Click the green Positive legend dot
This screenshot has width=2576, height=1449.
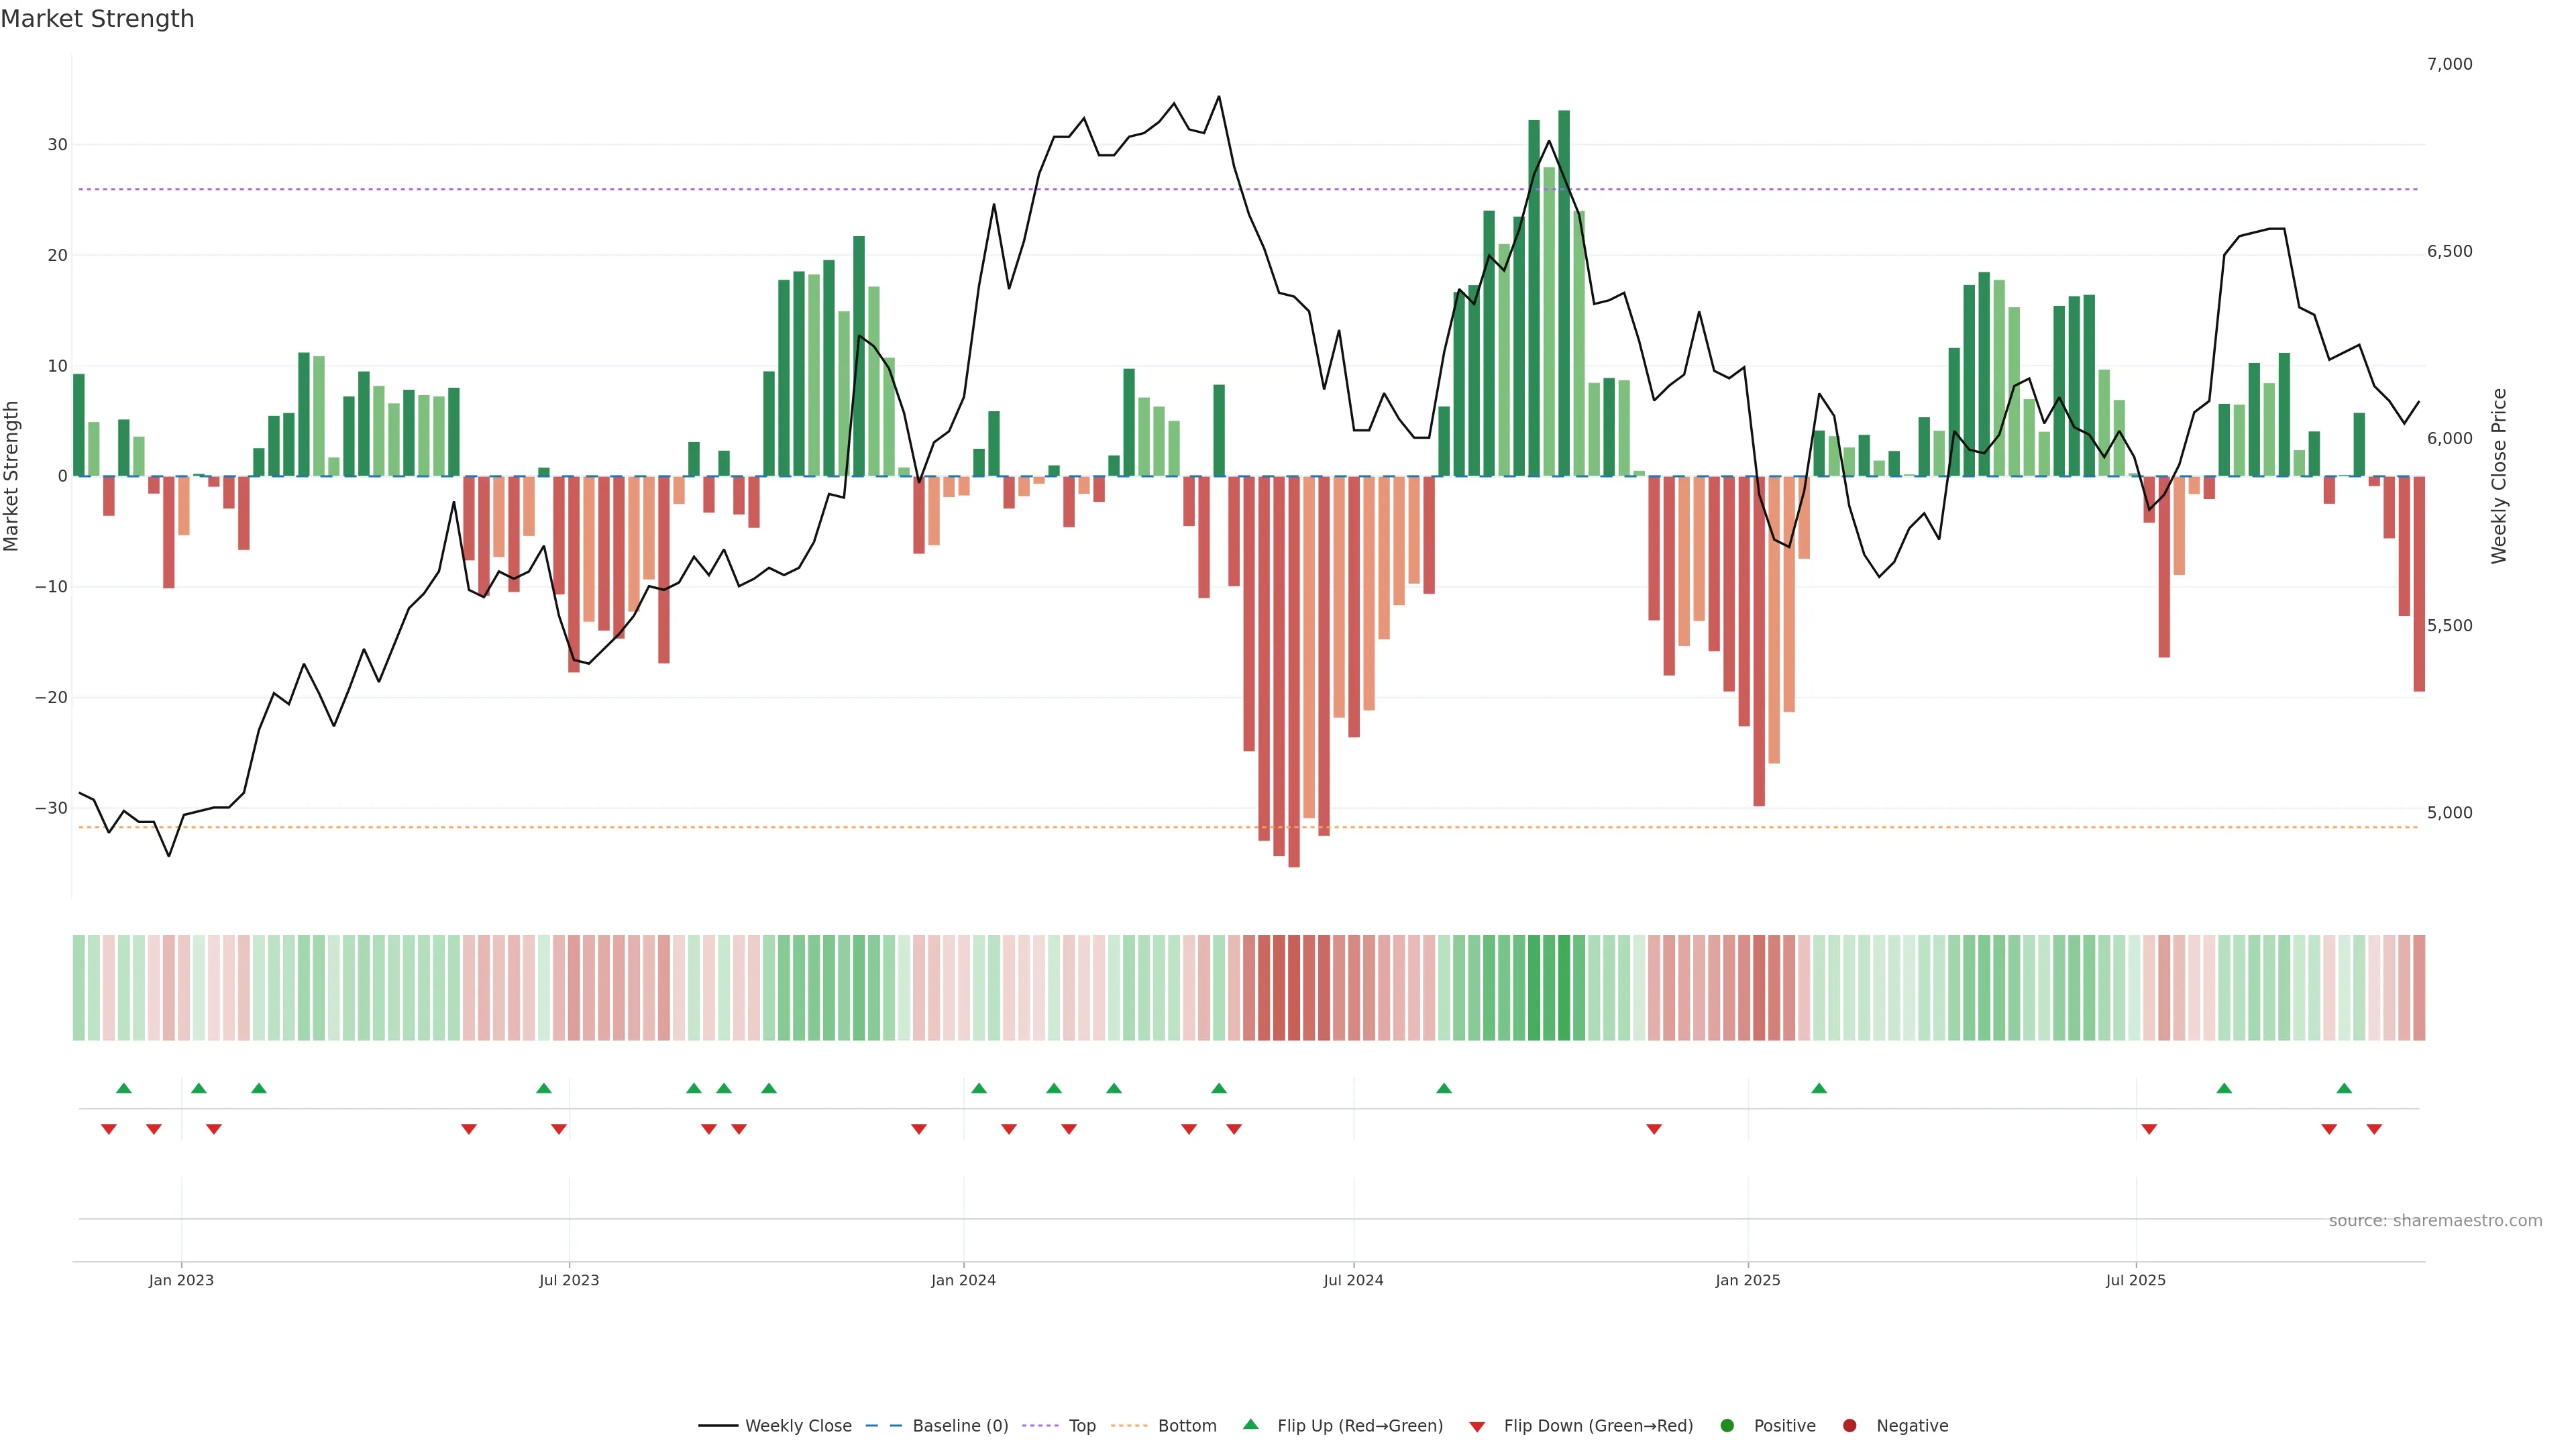1727,1426
